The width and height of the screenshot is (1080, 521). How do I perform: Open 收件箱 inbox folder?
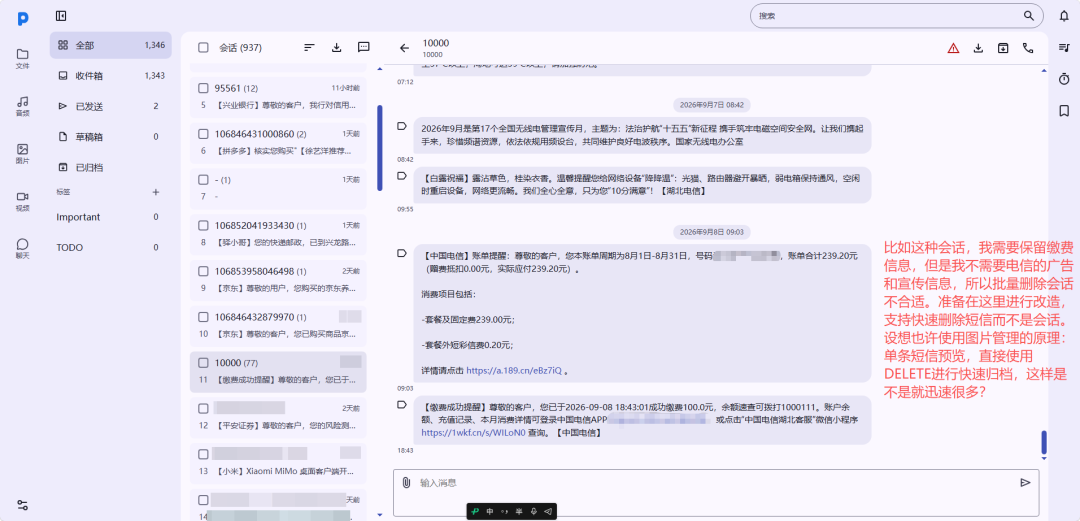110,76
